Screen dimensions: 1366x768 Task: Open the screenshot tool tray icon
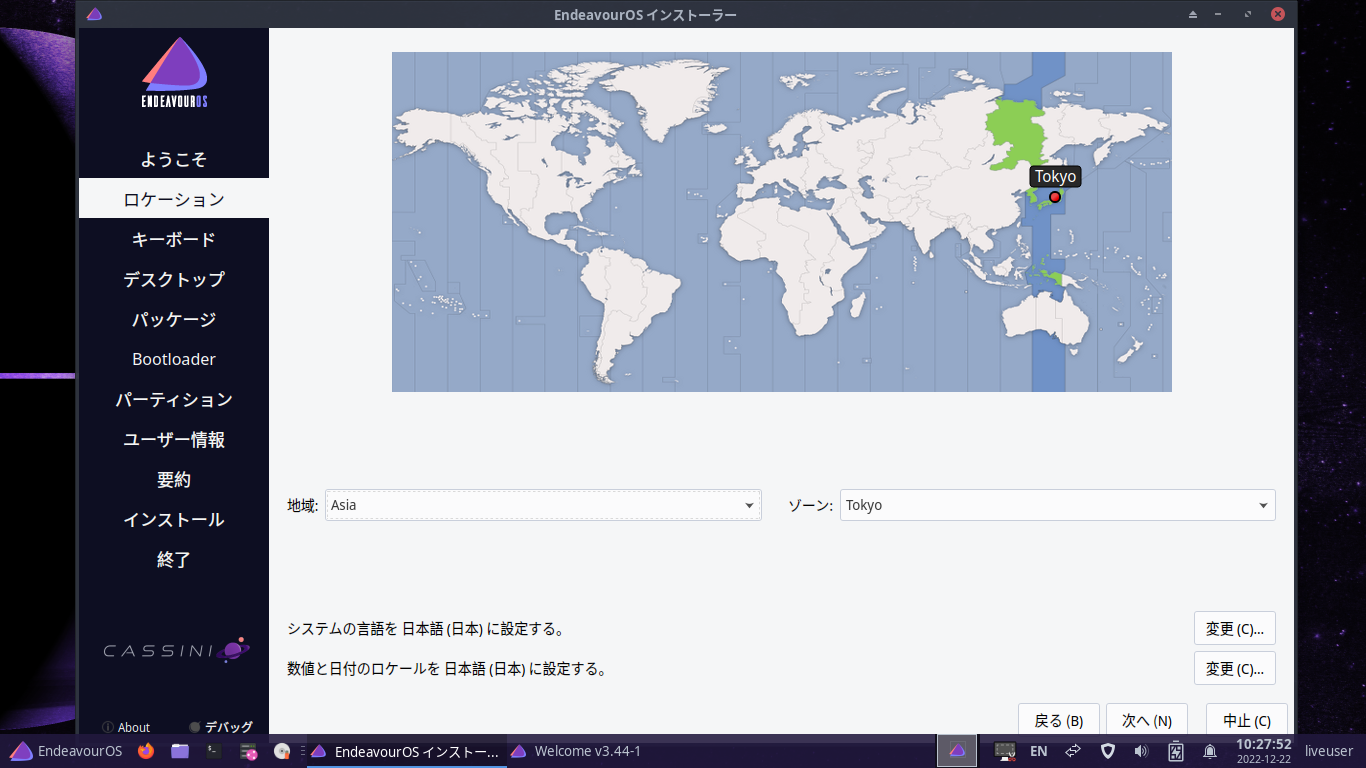click(1005, 751)
